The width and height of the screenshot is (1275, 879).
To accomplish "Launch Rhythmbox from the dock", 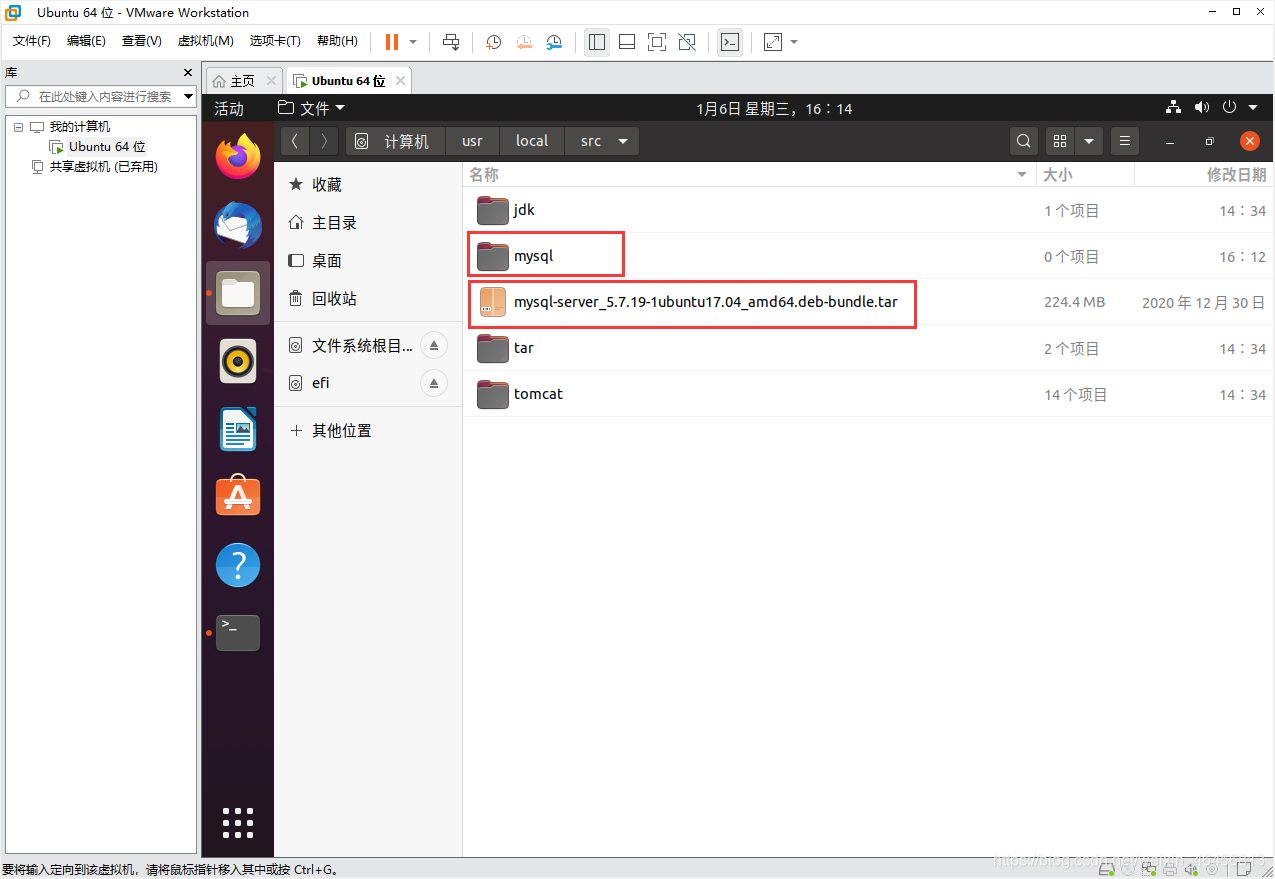I will click(238, 361).
